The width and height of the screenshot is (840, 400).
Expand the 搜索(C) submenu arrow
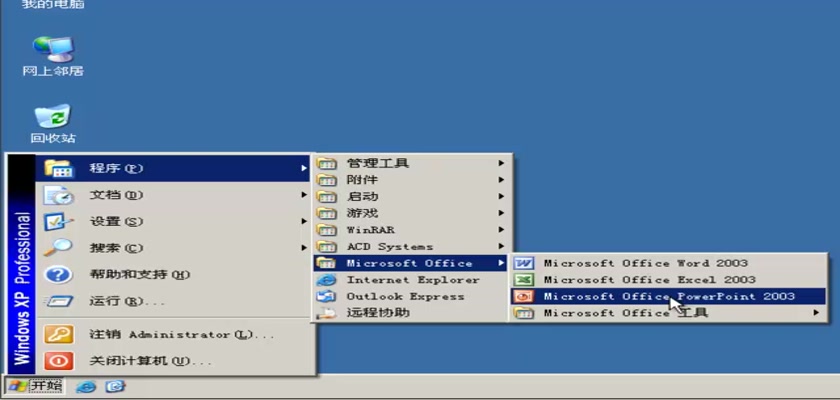(304, 247)
